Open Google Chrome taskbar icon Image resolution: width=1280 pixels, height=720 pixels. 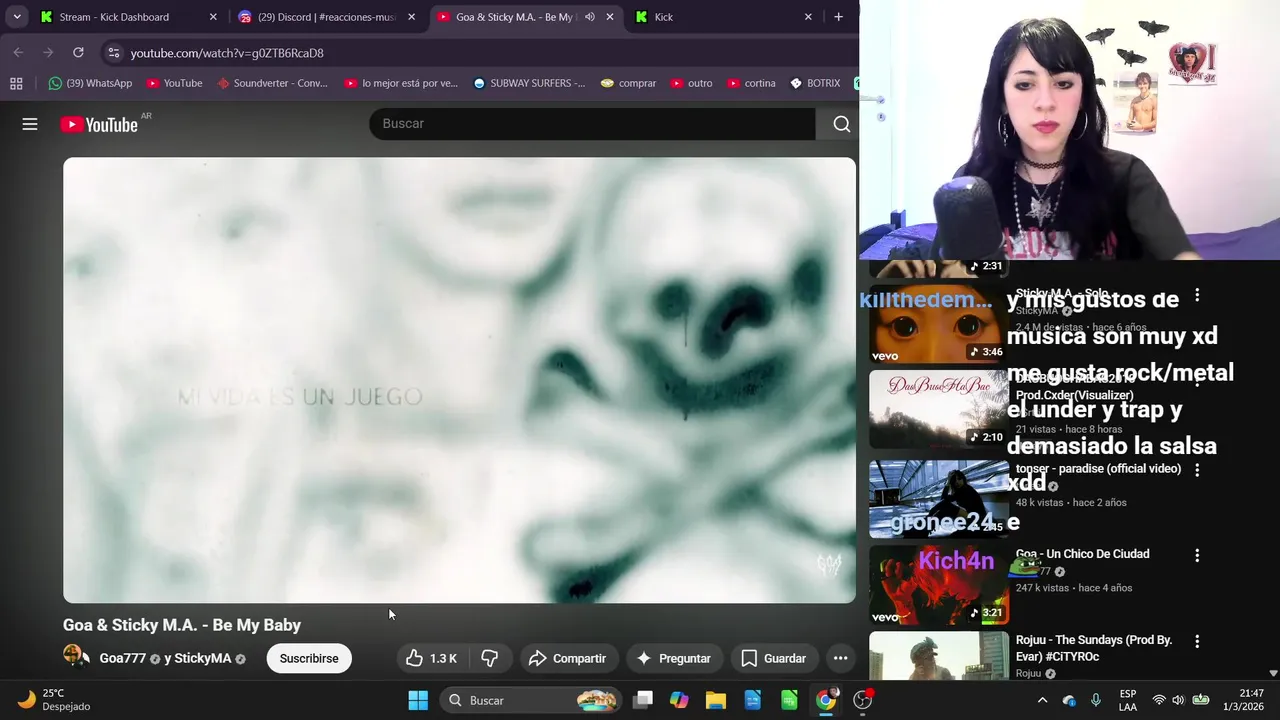point(826,700)
